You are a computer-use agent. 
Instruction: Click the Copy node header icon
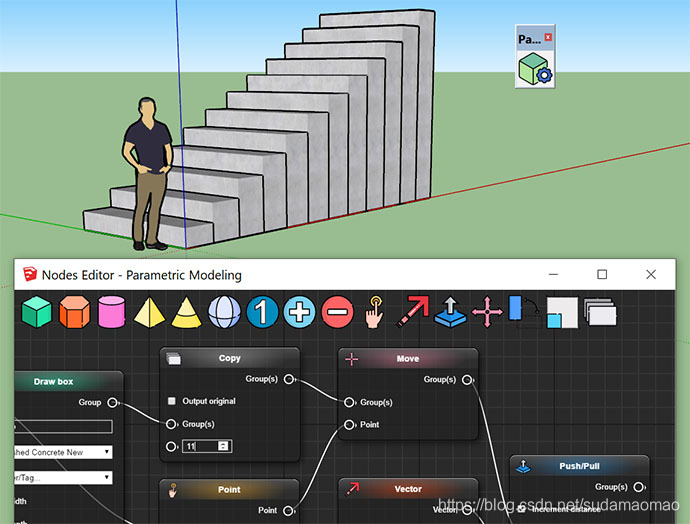tap(173, 359)
